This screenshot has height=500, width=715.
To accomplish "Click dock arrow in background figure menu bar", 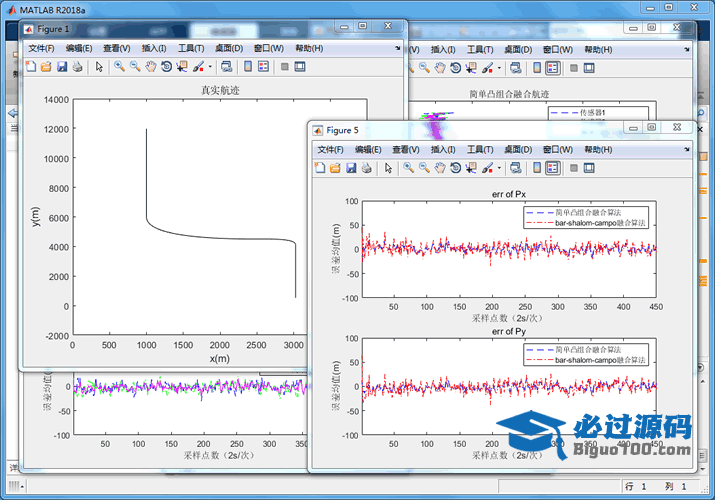I will [687, 49].
